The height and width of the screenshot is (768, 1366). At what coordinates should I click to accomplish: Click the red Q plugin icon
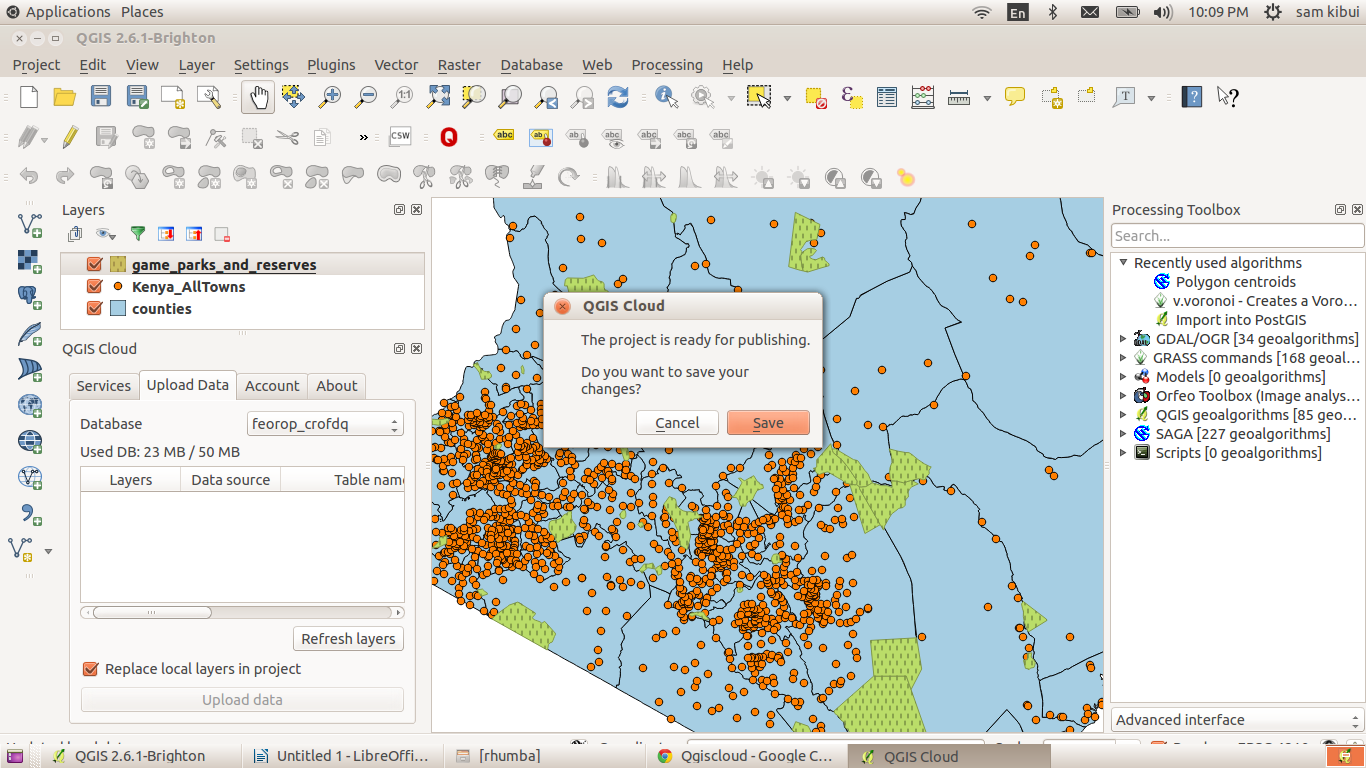click(x=449, y=137)
